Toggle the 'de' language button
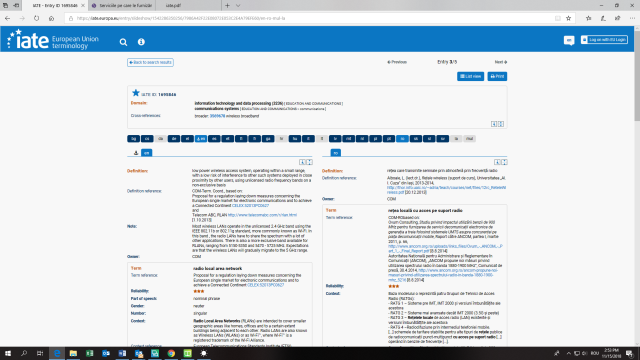 [174, 139]
